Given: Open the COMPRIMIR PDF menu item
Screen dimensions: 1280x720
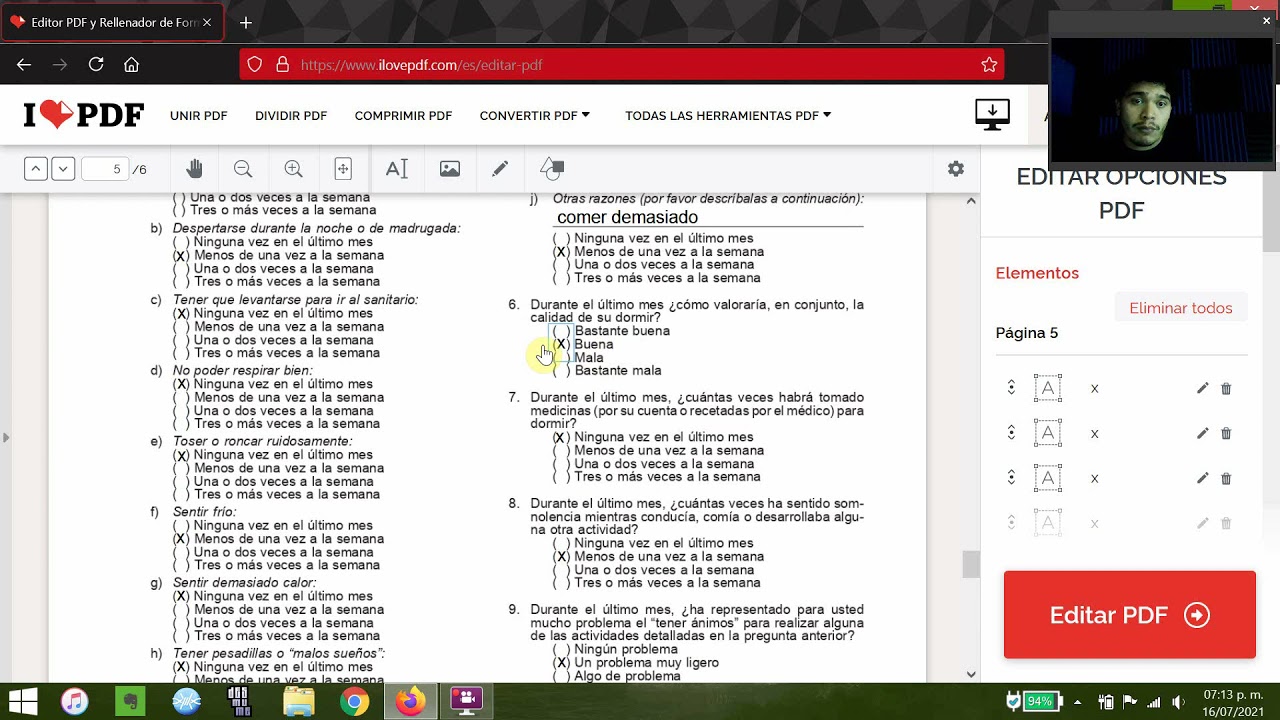Looking at the screenshot, I should point(403,116).
